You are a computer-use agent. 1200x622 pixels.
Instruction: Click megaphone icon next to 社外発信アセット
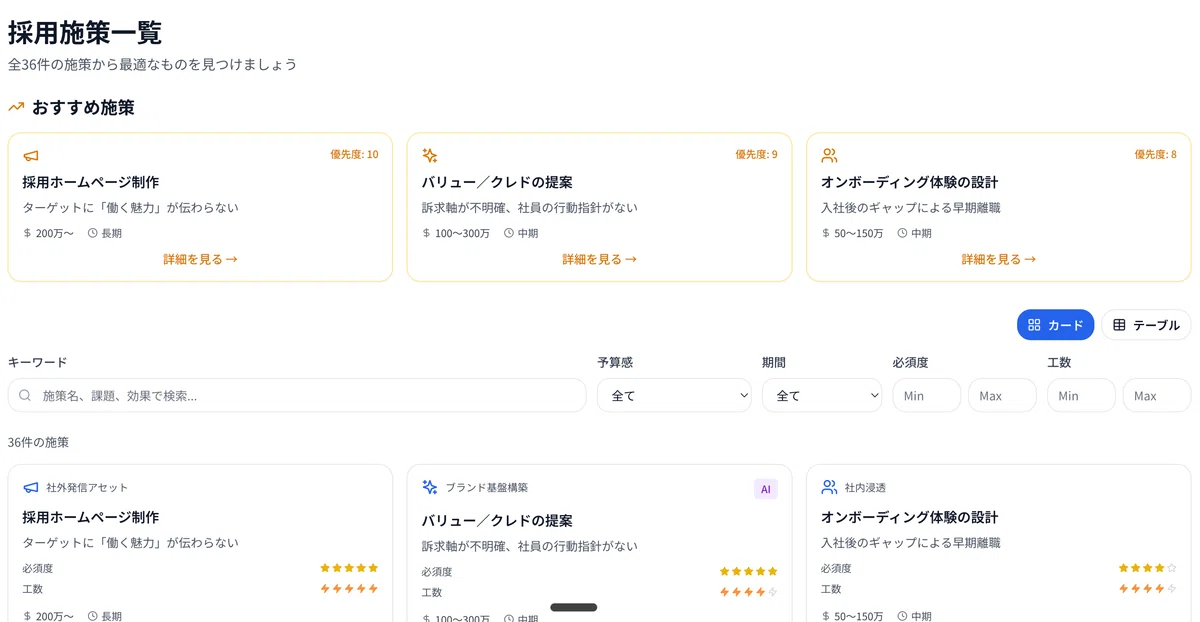31,488
